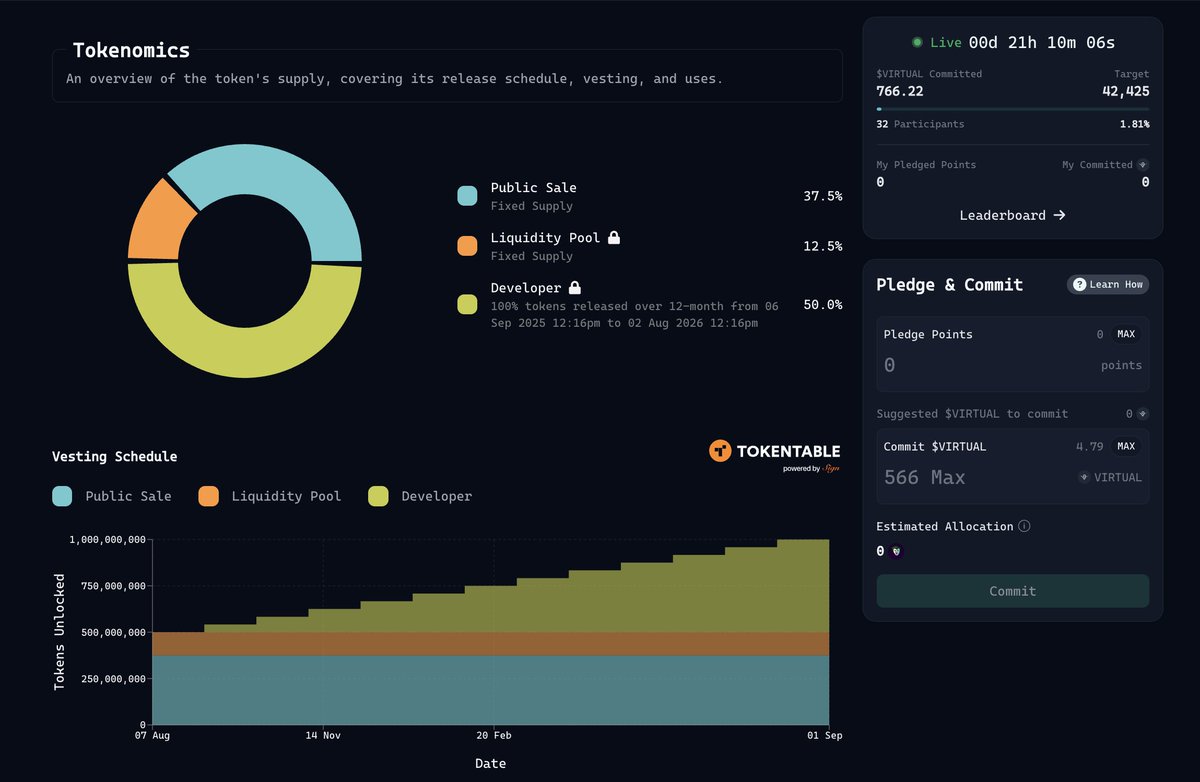
Task: Click the lock icon next to Developer
Action: coord(575,288)
